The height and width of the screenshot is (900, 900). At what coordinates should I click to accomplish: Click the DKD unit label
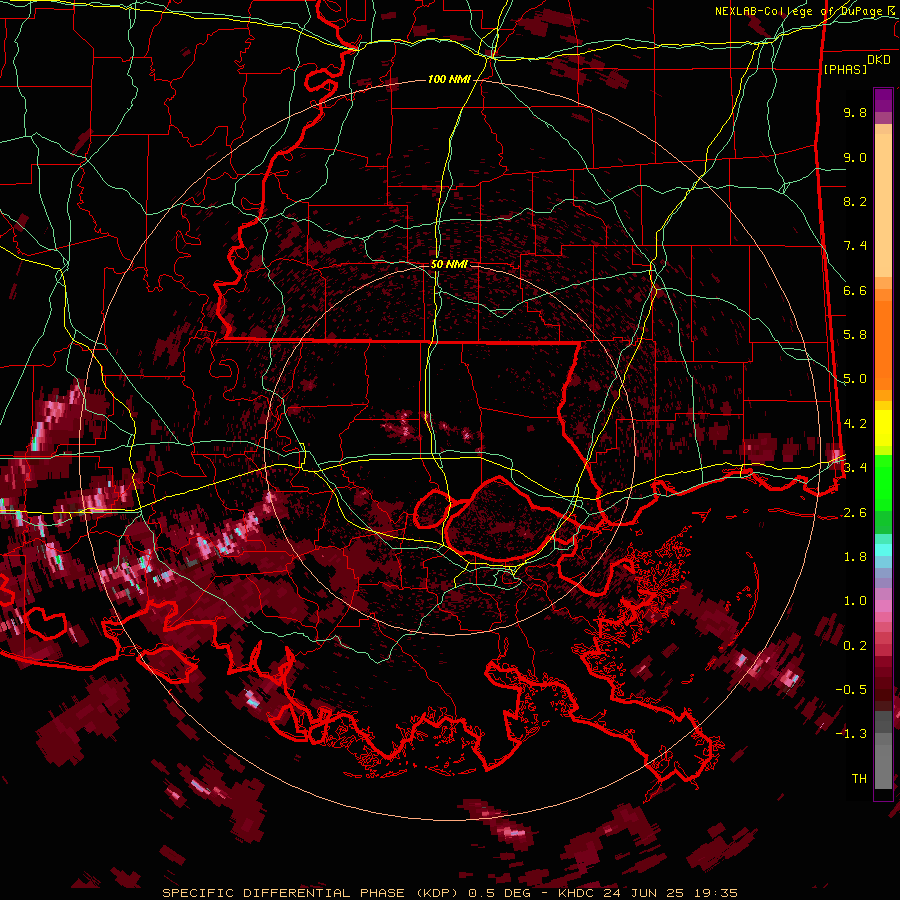(878, 60)
